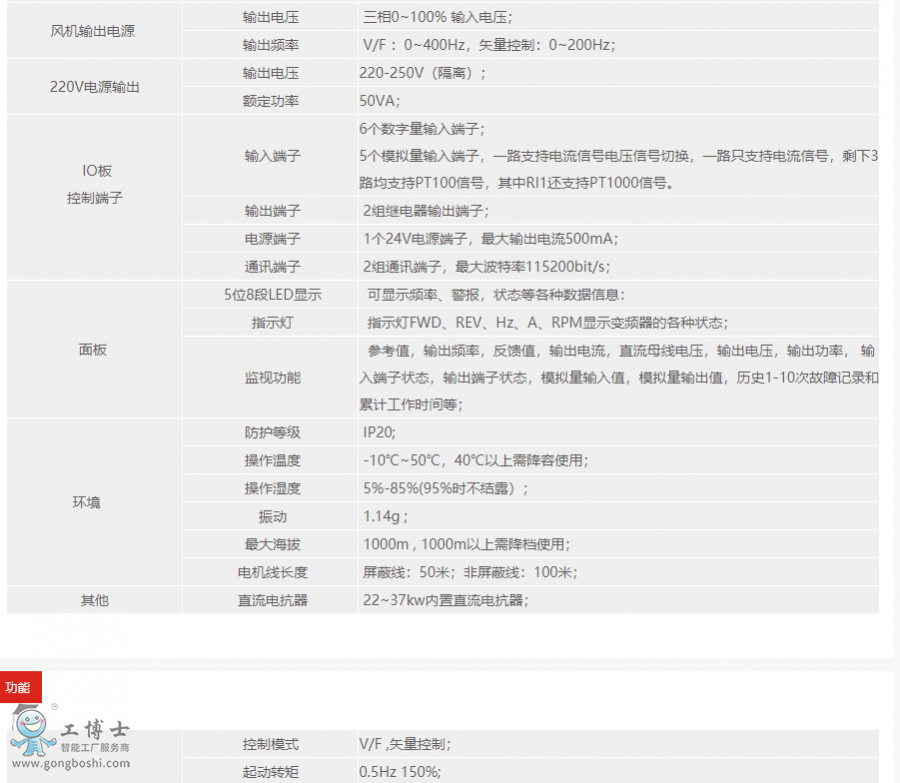
Task: Select the 监视功能 row label
Action: click(x=272, y=377)
